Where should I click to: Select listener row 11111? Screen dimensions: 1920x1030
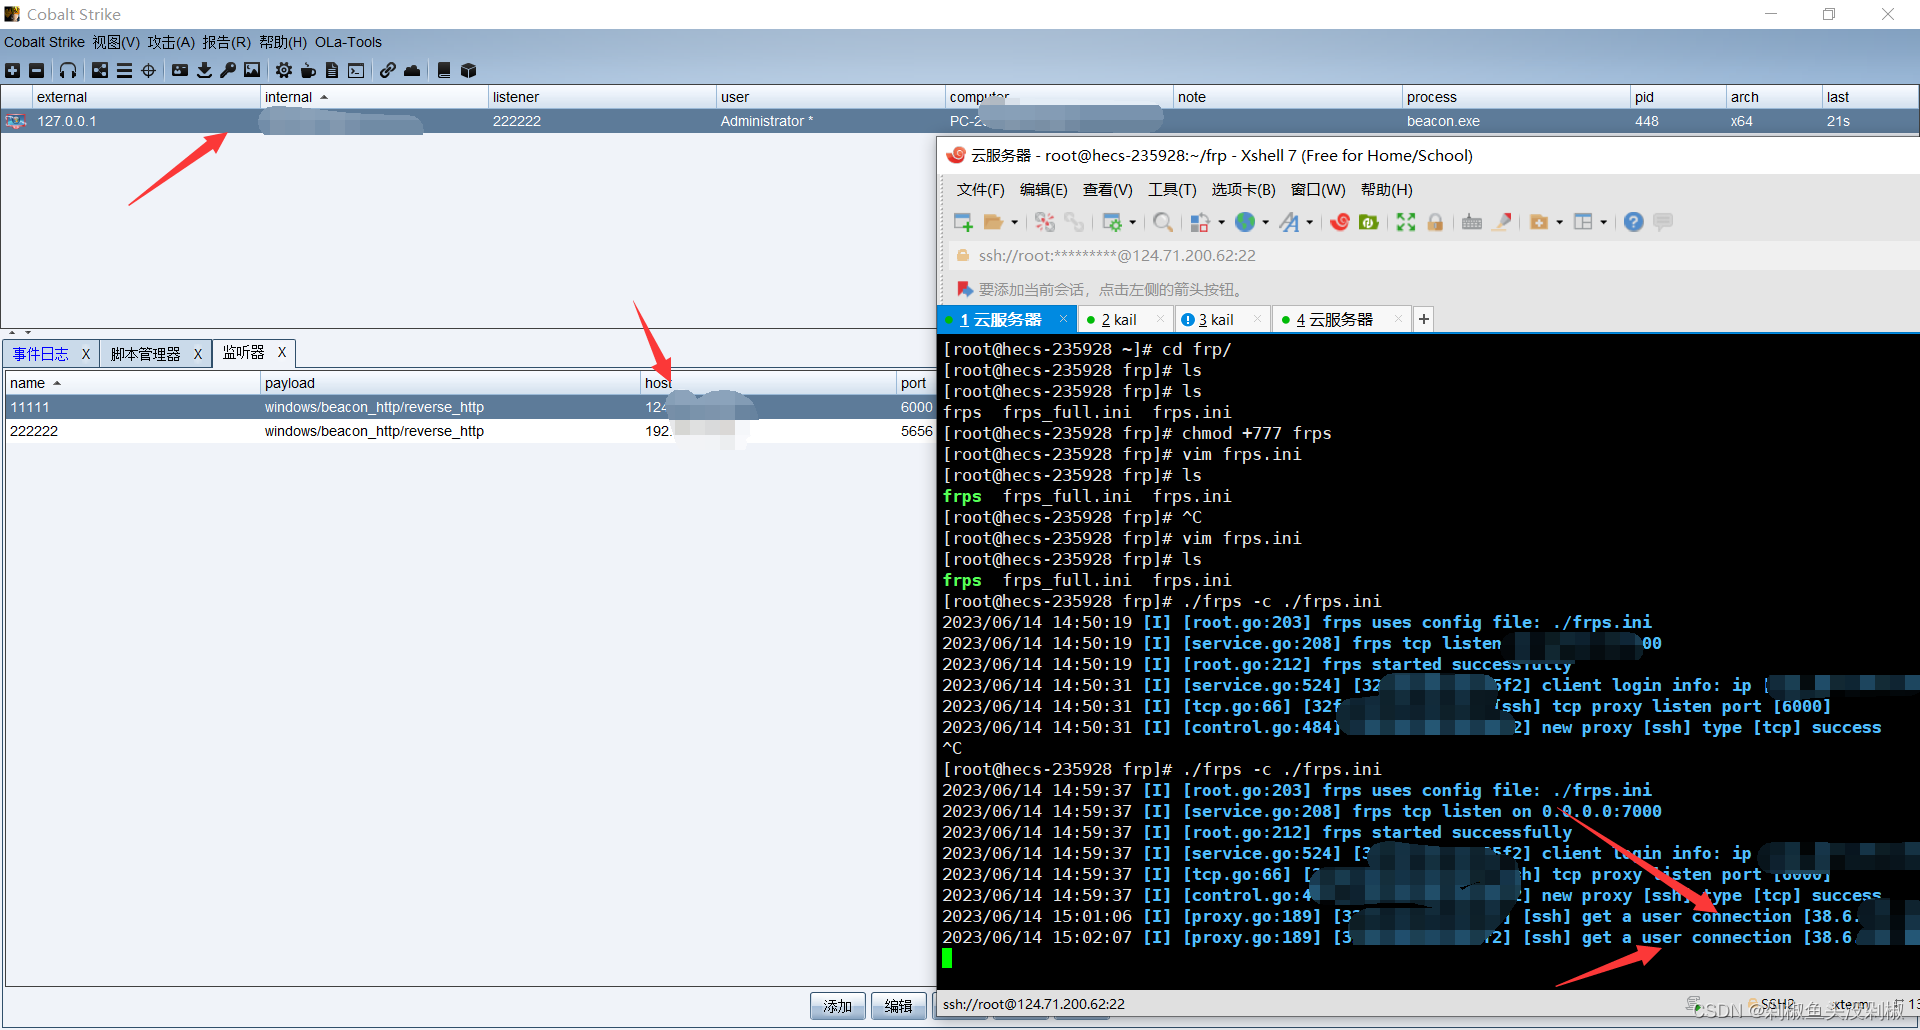click(470, 407)
